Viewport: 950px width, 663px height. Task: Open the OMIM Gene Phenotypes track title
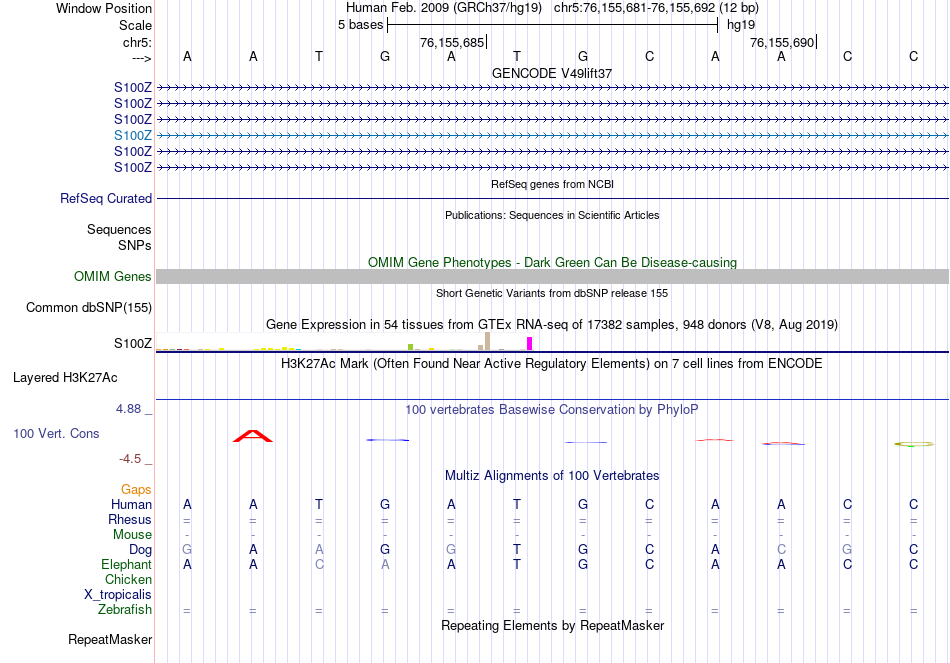point(552,262)
